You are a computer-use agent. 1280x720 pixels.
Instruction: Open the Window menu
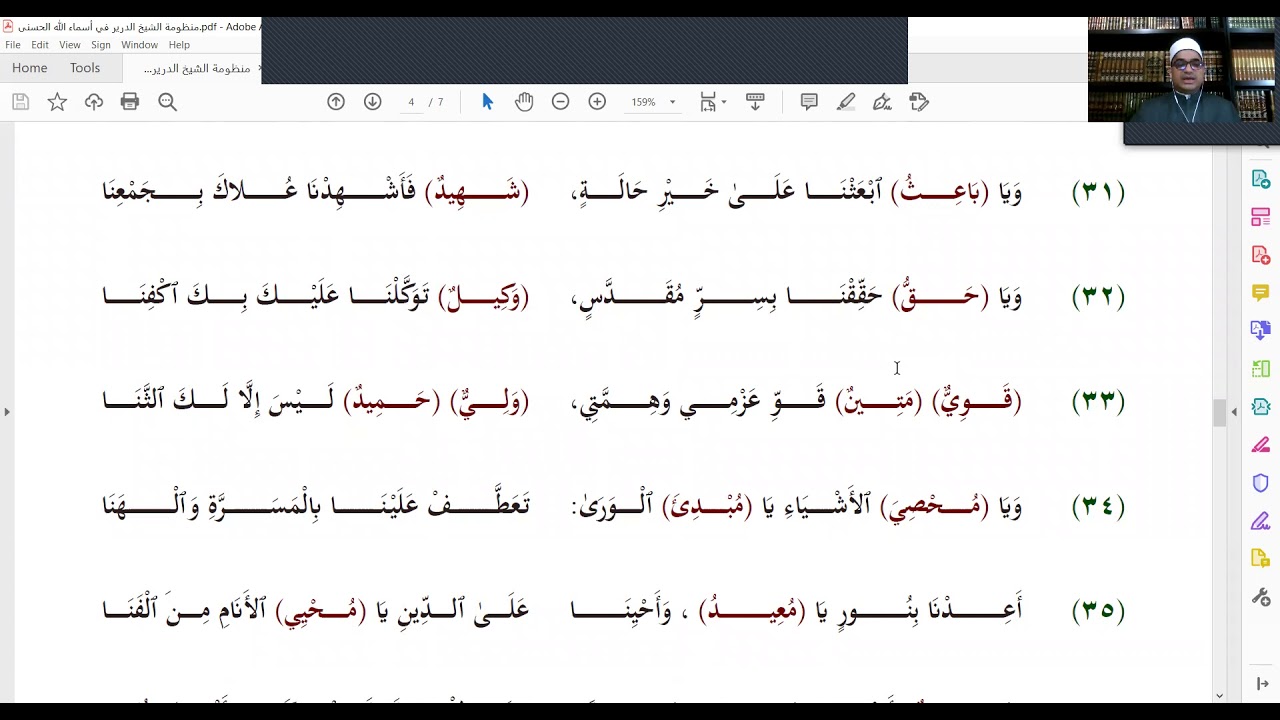tap(139, 45)
